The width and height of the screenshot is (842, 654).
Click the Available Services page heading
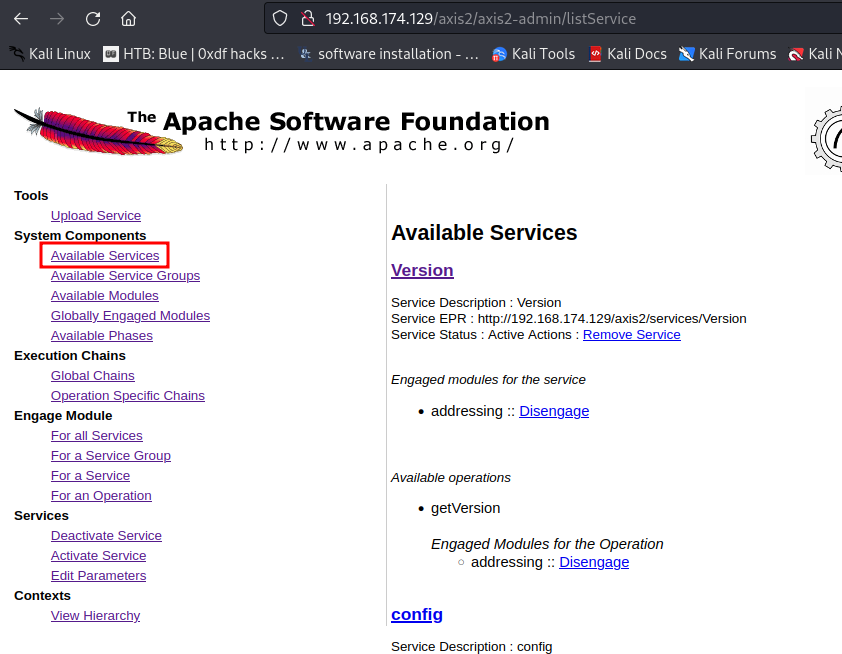pos(484,233)
